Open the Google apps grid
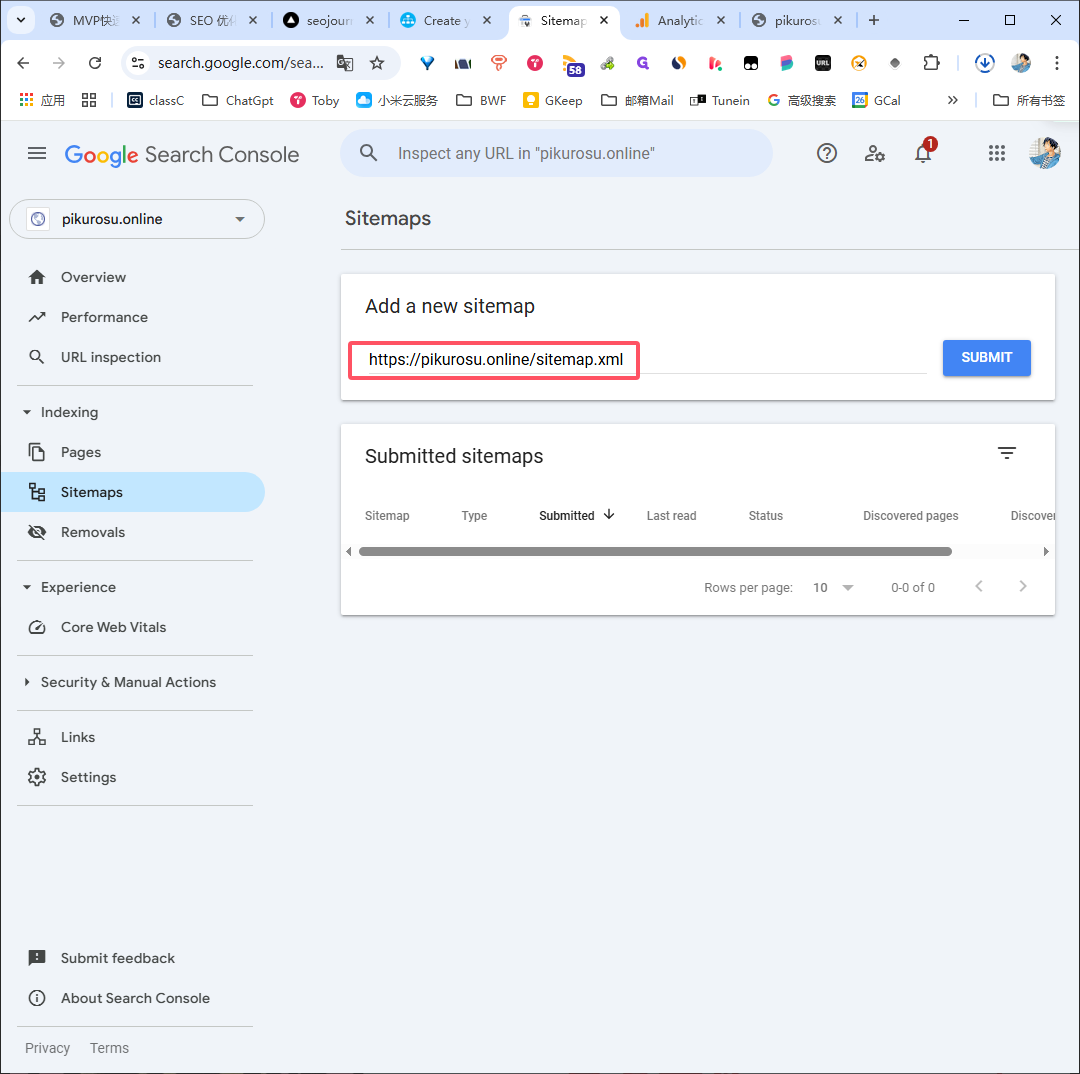The width and height of the screenshot is (1080, 1074). coord(997,154)
